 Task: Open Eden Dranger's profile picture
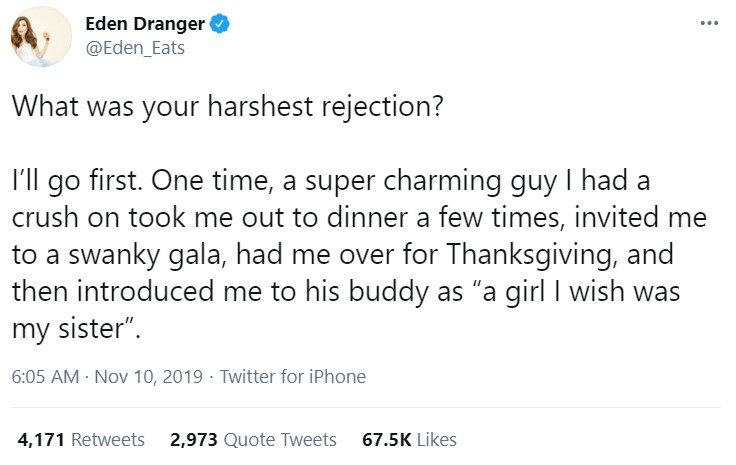coord(41,37)
